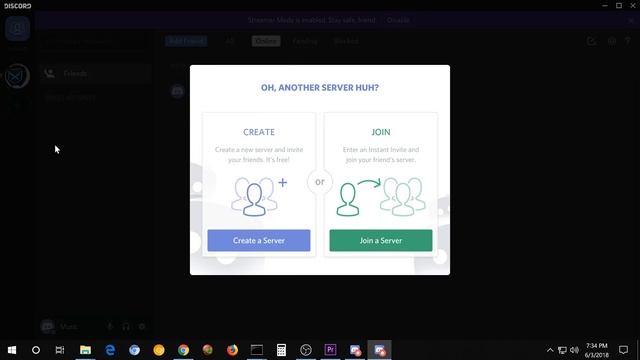Switch to the Online friends tab

[266, 41]
